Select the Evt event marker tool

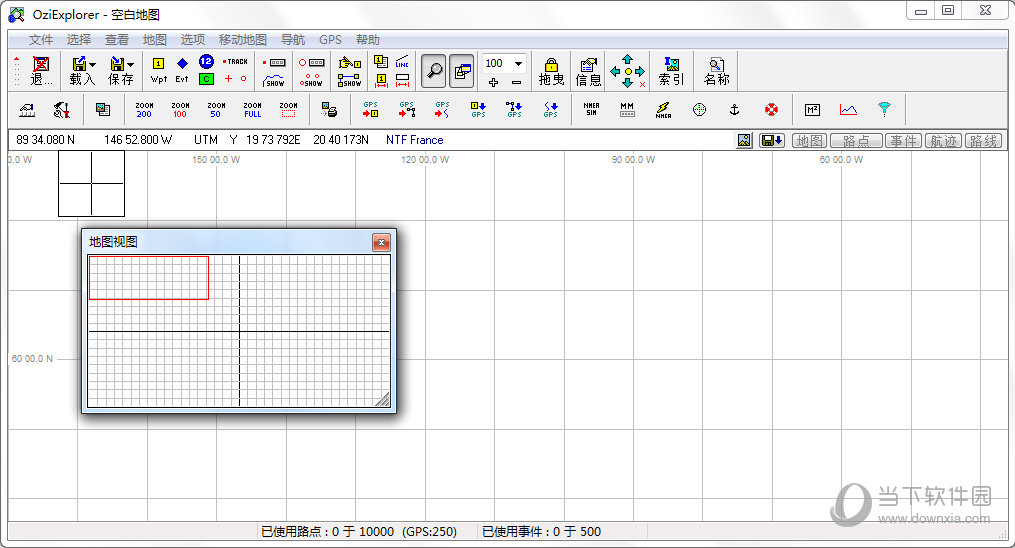click(x=182, y=70)
